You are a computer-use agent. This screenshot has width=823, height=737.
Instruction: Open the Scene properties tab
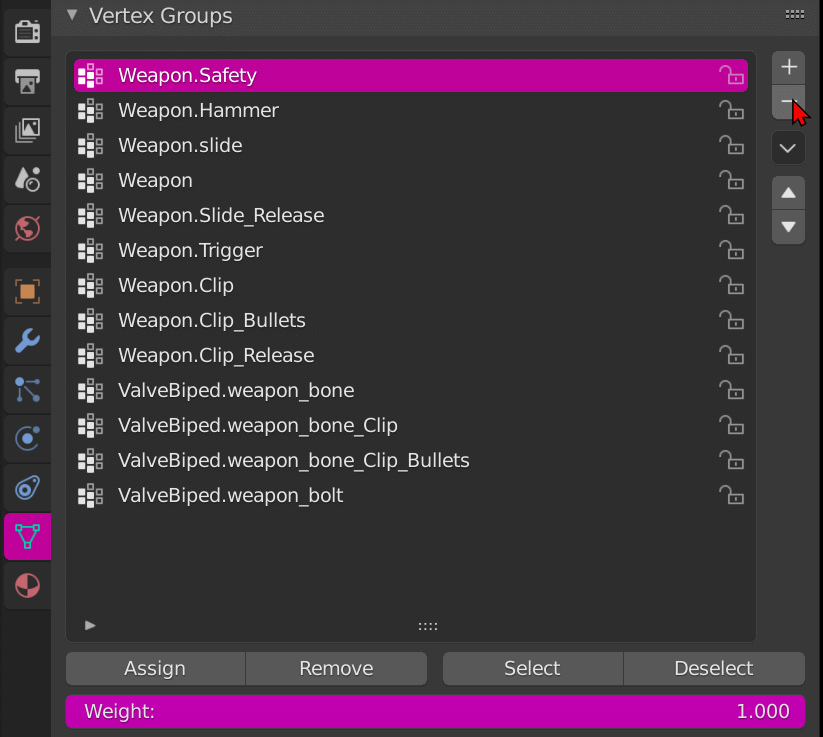pyautogui.click(x=27, y=179)
